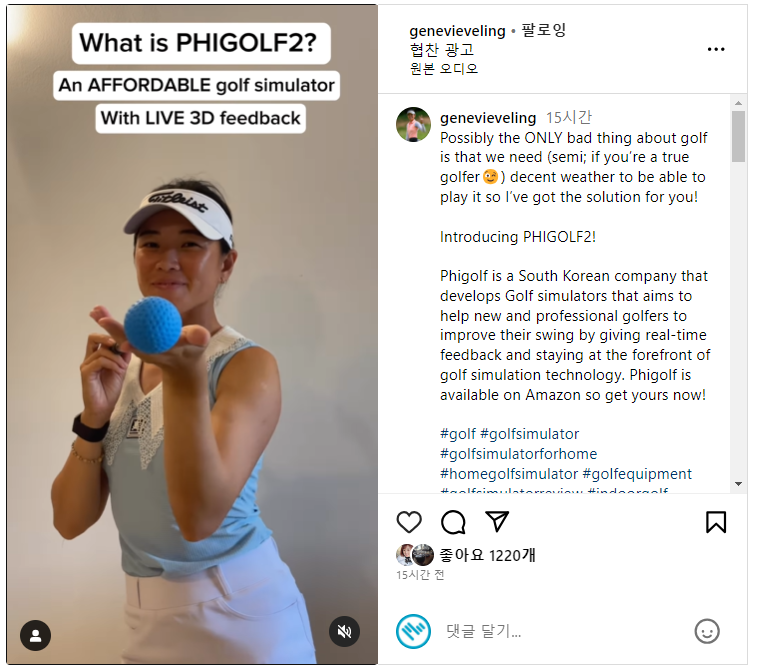
Task: Open genevieveling profile link in header
Action: click(x=457, y=31)
